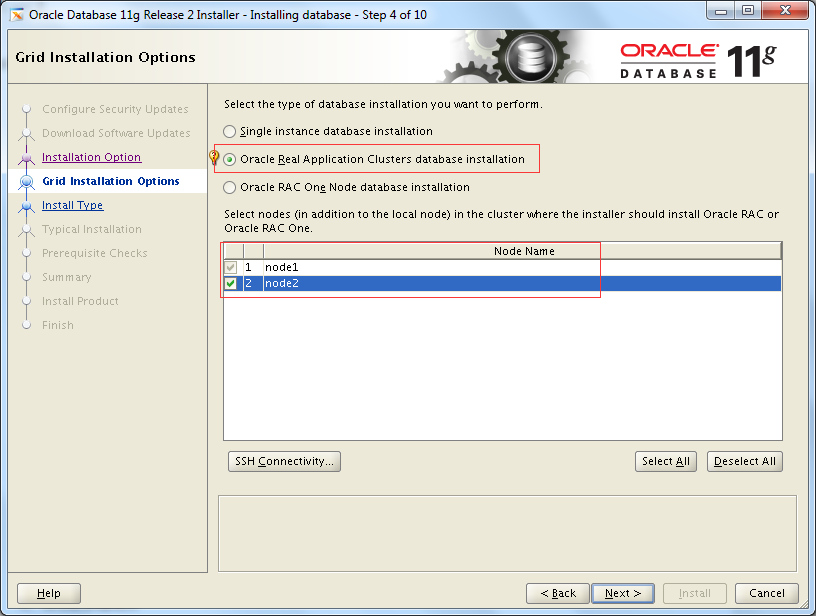The height and width of the screenshot is (616, 816).
Task: Click the Installation Option step marker icon
Action: 27,158
